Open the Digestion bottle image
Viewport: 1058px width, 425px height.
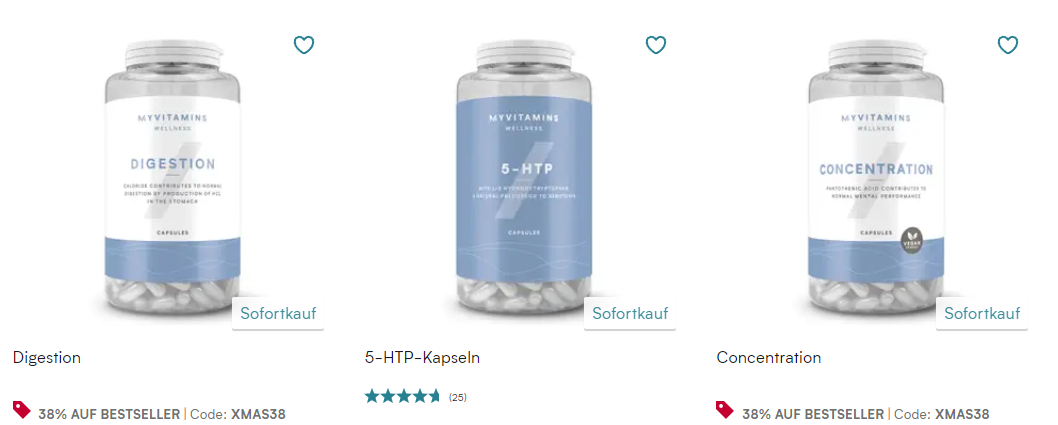pos(173,177)
